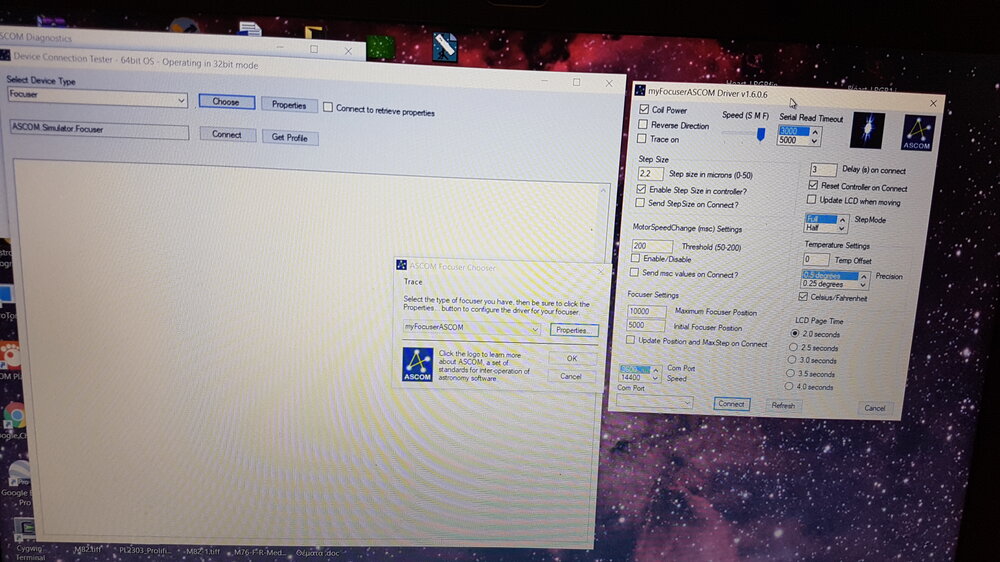Expand the Select Device Type dropdown
Screen dimensions: 1000x562
[181, 100]
